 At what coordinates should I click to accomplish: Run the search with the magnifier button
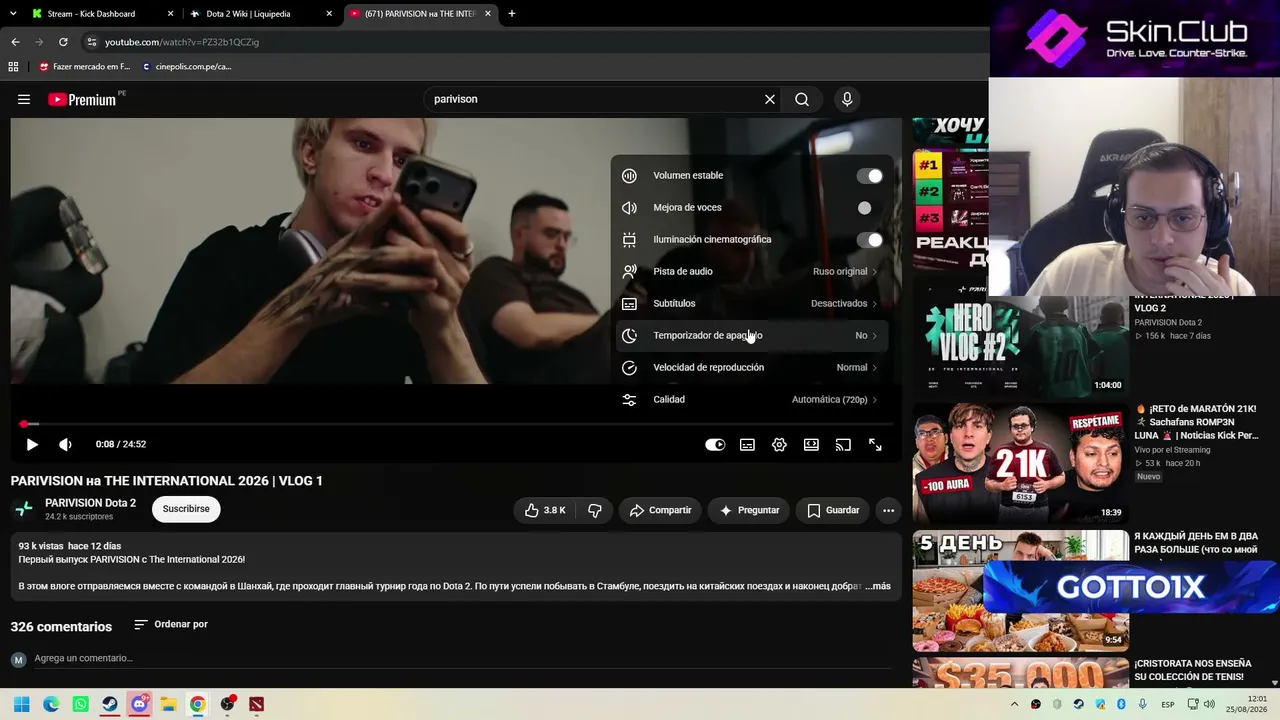(x=802, y=99)
